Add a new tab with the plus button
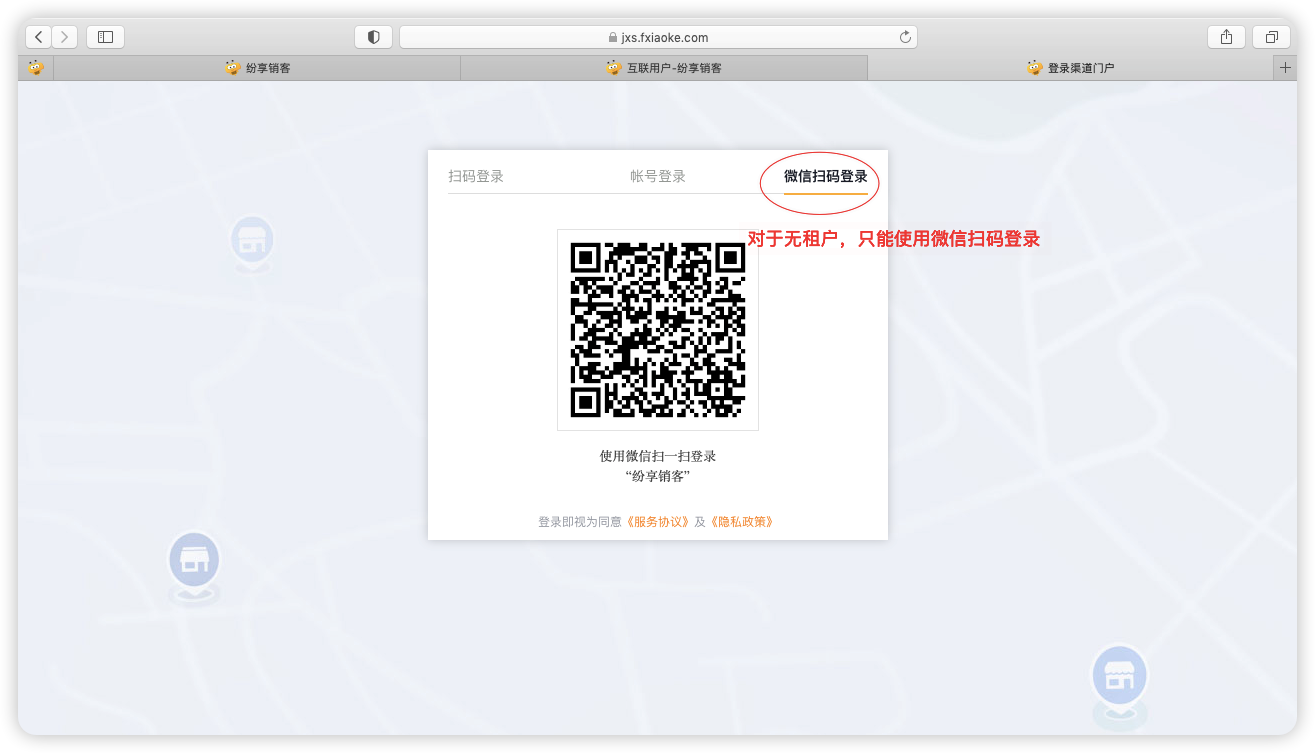Viewport: 1315px width, 753px height. tap(1285, 68)
